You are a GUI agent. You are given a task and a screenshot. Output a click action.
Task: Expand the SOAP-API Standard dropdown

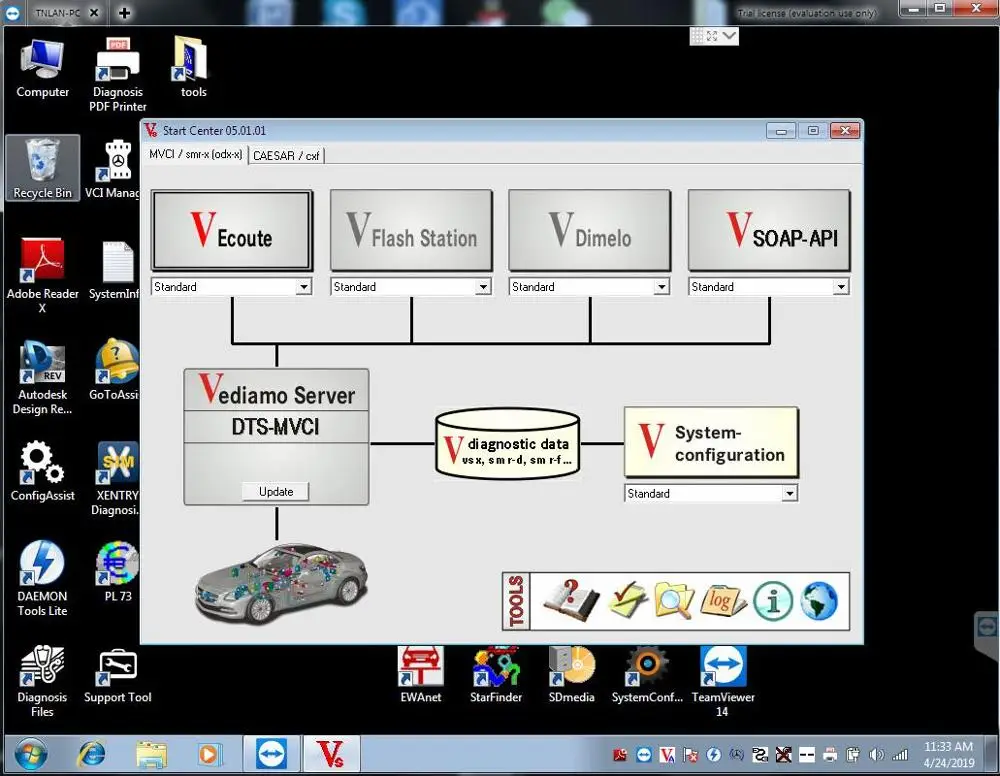[x=841, y=287]
